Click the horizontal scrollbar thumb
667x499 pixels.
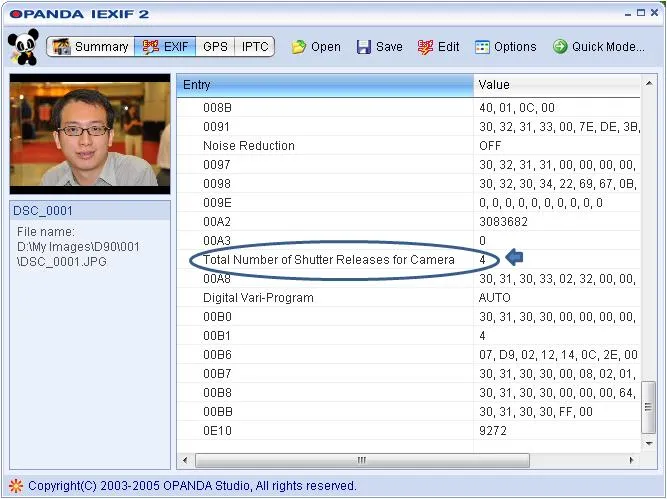click(x=362, y=460)
